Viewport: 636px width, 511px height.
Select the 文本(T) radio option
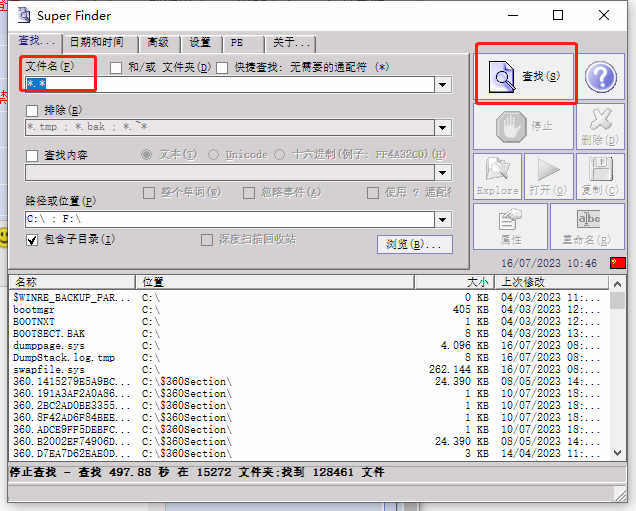(146, 155)
